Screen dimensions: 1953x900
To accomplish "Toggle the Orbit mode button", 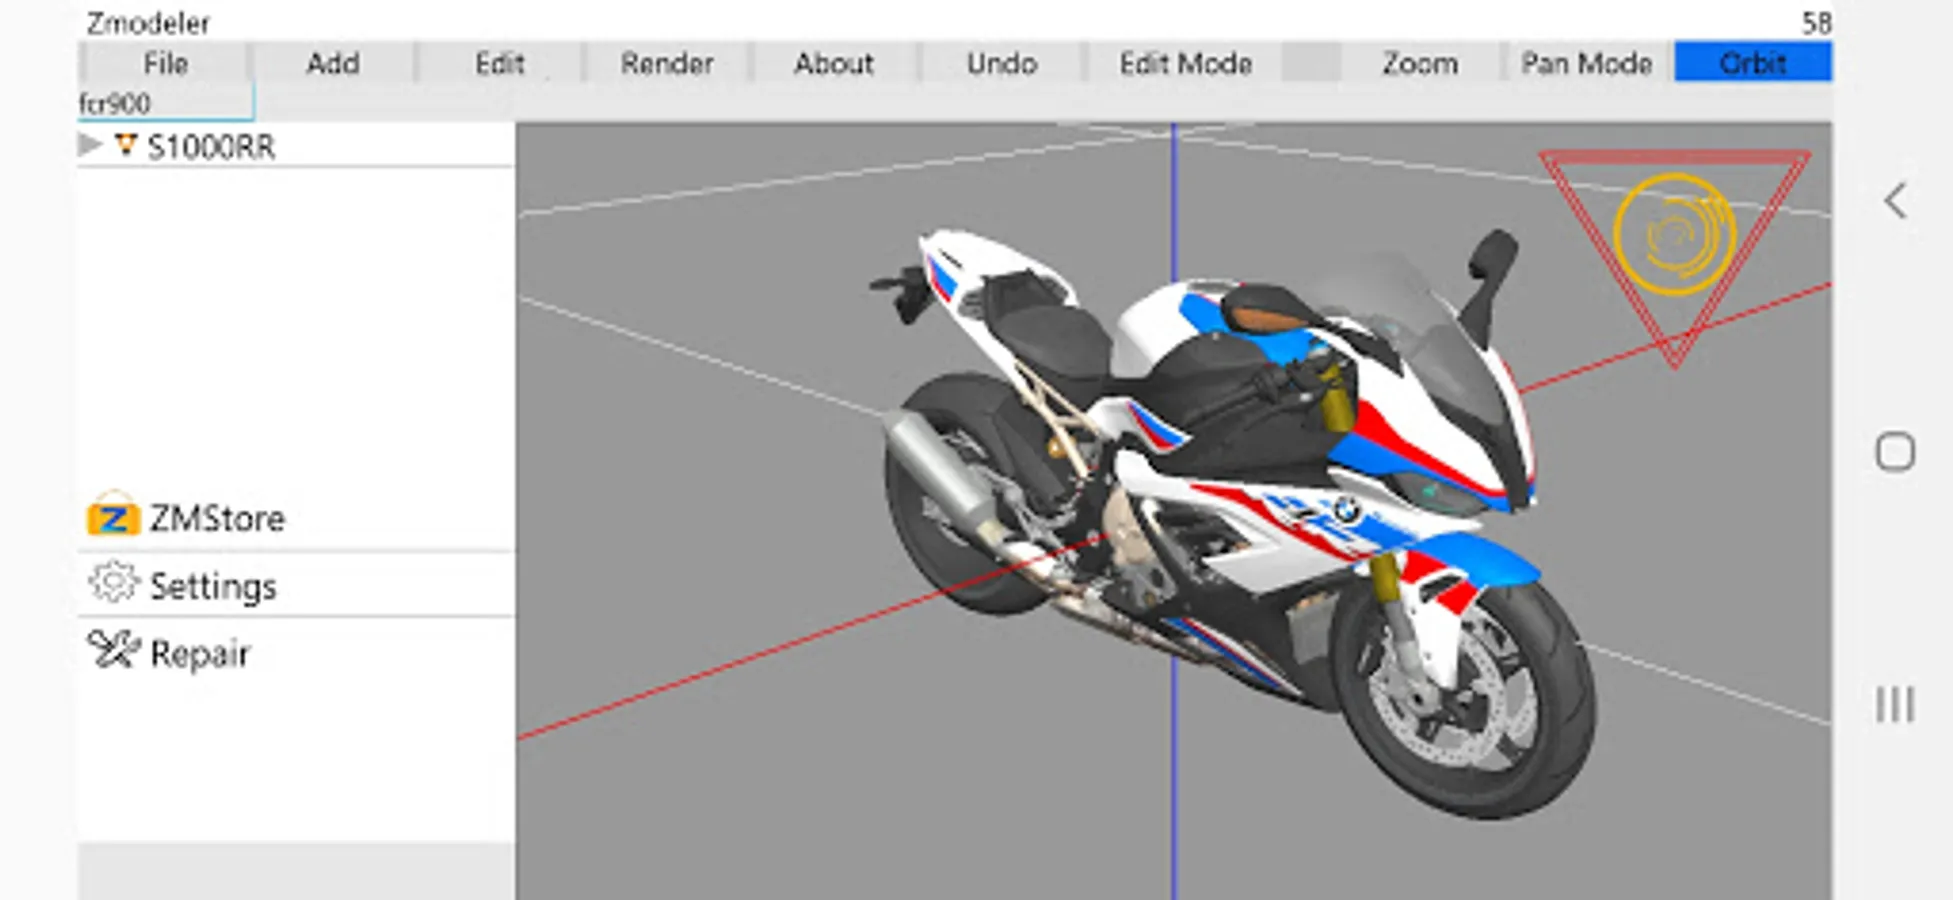I will 1753,63.
